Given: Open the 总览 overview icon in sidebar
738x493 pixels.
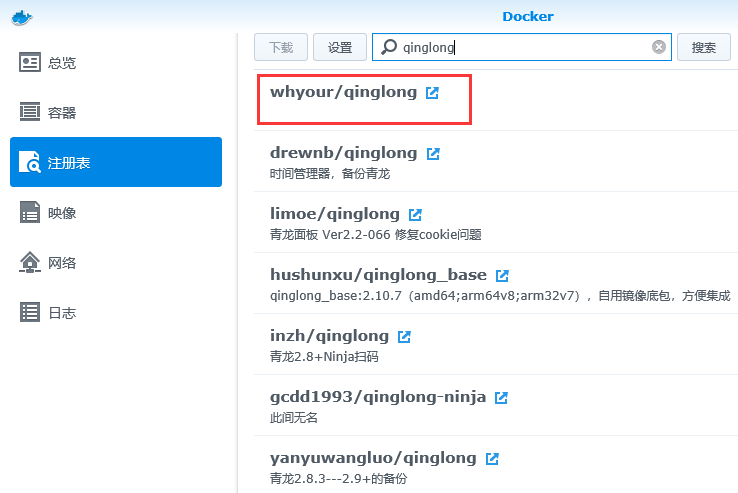Looking at the screenshot, I should coord(30,62).
